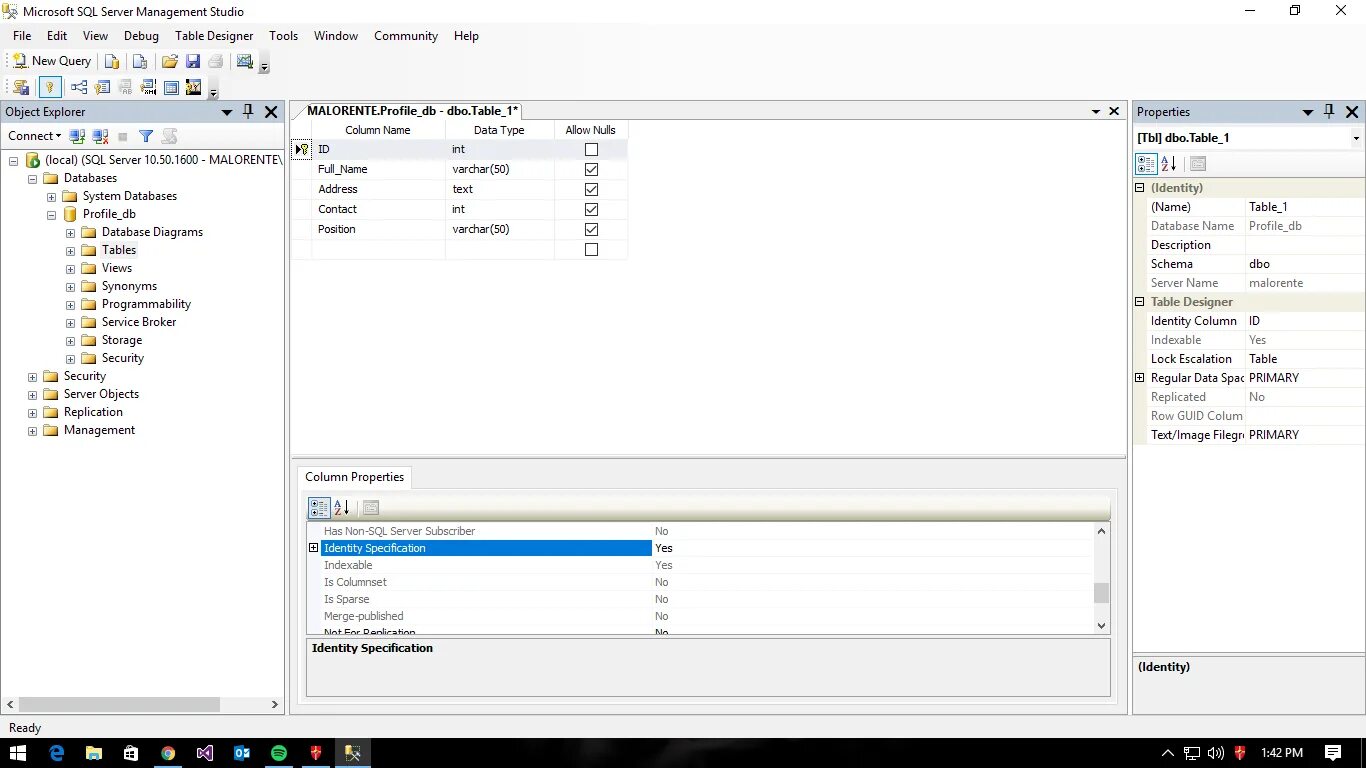This screenshot has width=1366, height=768.
Task: Open Activity Monitor icon in toolbar
Action: pyautogui.click(x=244, y=61)
